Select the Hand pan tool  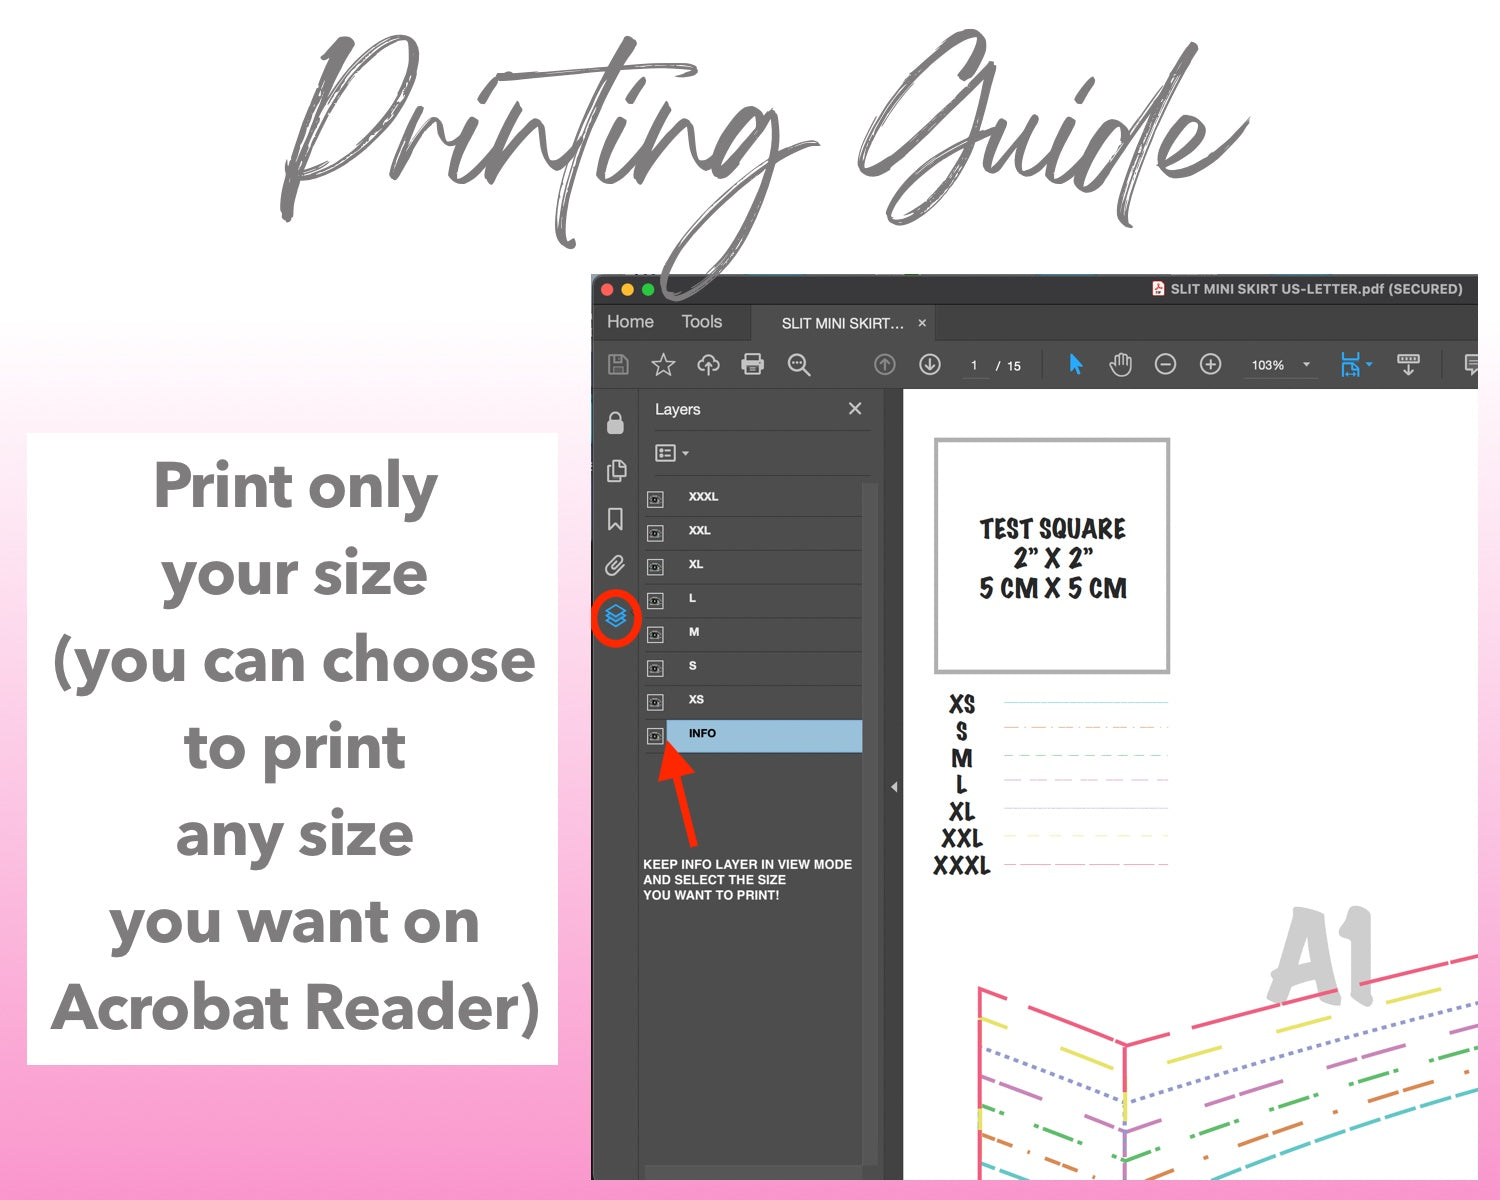click(1120, 365)
